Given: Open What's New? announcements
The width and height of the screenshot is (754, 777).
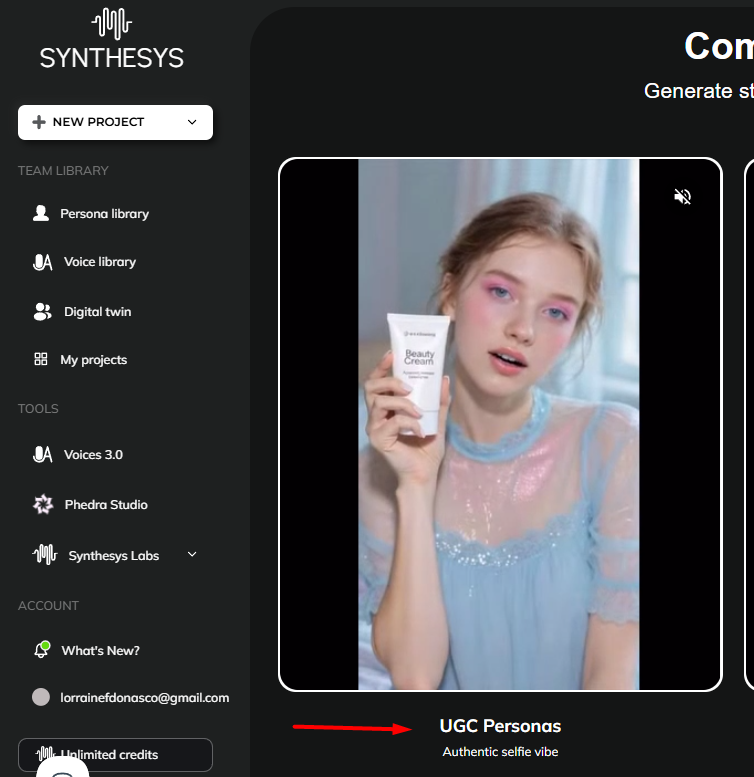Looking at the screenshot, I should tap(101, 650).
